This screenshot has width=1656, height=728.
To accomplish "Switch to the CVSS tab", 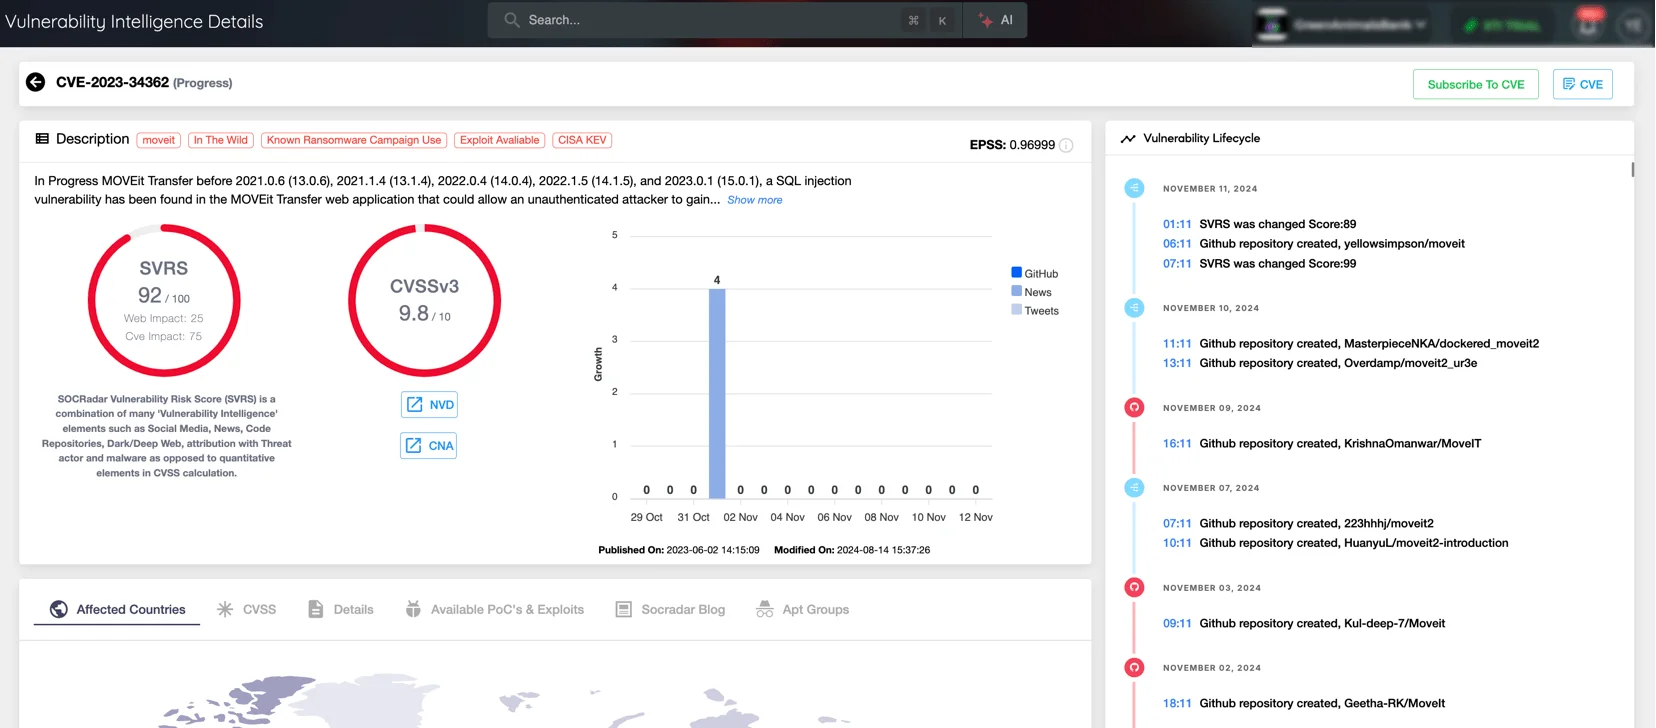I will point(246,609).
